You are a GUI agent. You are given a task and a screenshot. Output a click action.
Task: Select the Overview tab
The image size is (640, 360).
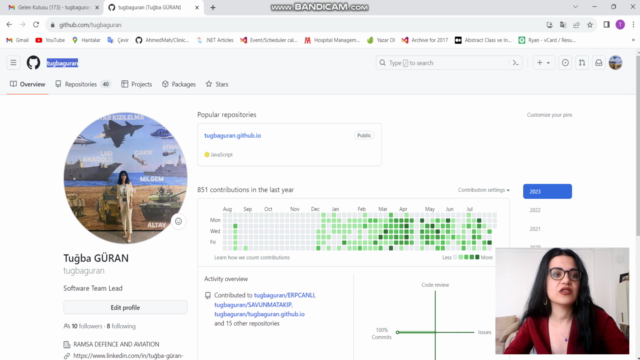pos(27,84)
